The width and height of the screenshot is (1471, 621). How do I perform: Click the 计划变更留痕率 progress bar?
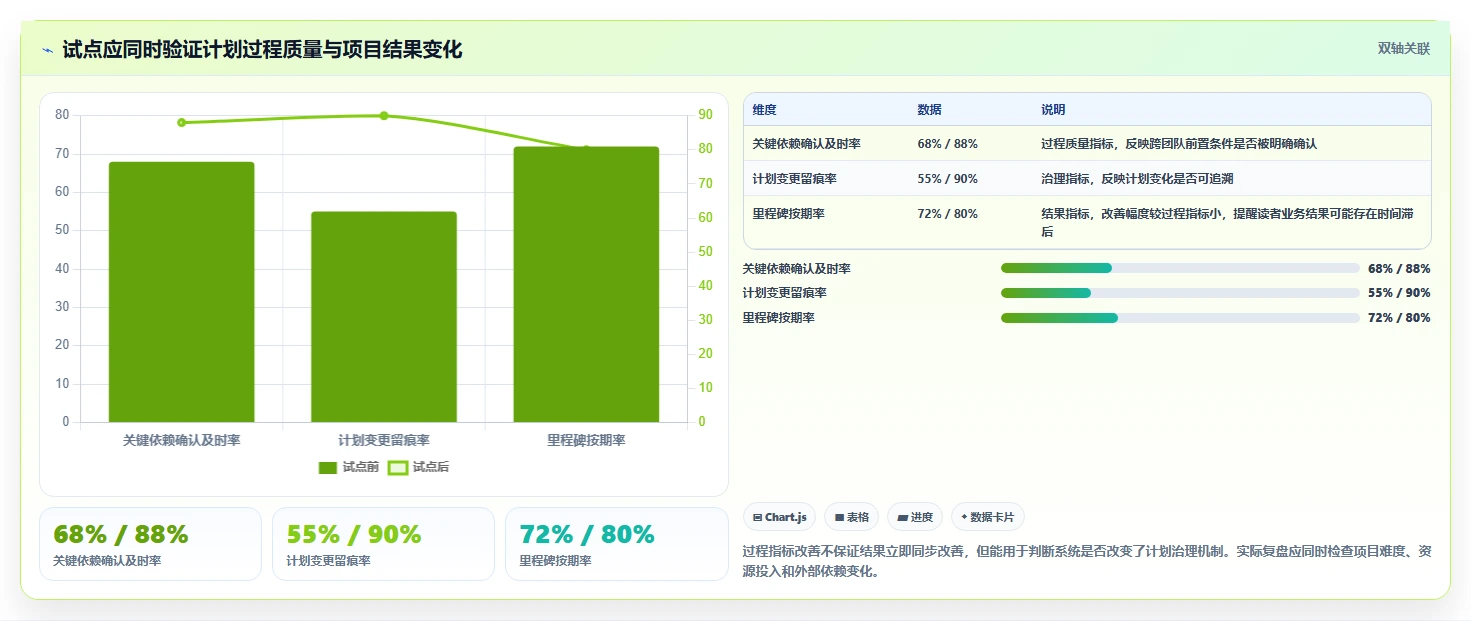tap(1180, 293)
